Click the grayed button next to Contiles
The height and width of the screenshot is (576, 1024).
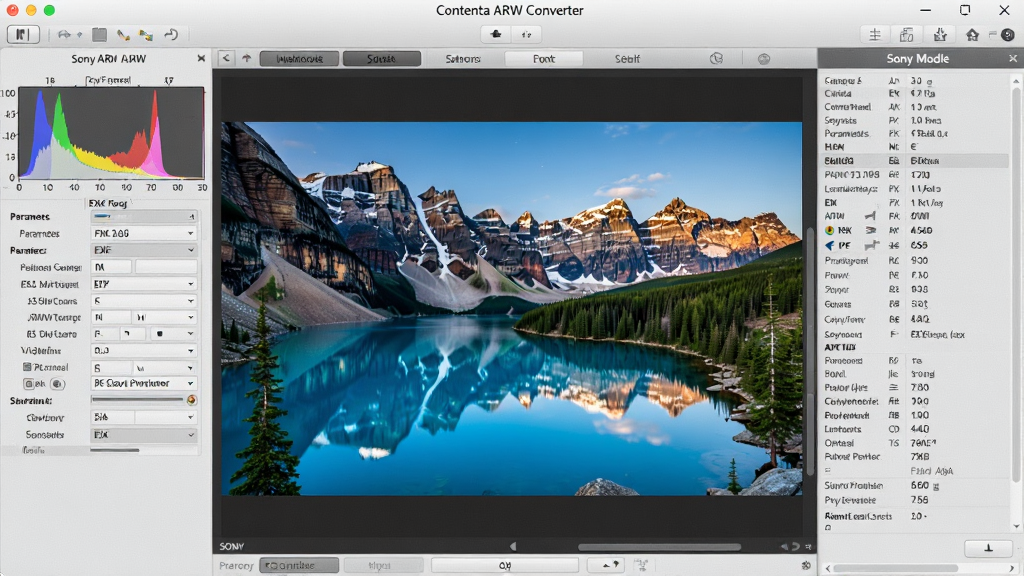(383, 565)
